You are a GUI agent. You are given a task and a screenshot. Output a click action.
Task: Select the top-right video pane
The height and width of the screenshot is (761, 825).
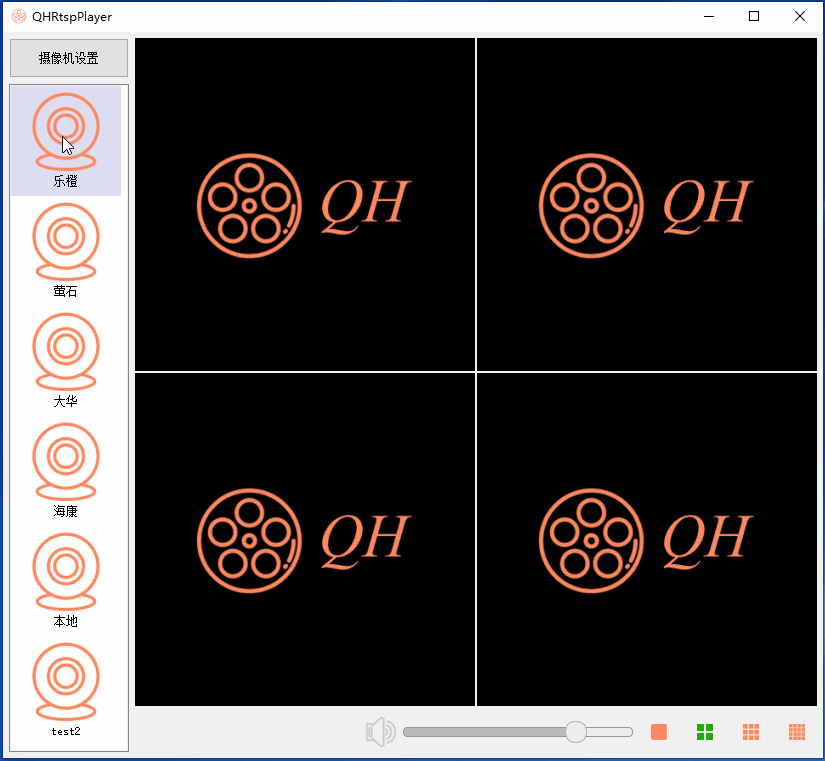click(x=647, y=204)
